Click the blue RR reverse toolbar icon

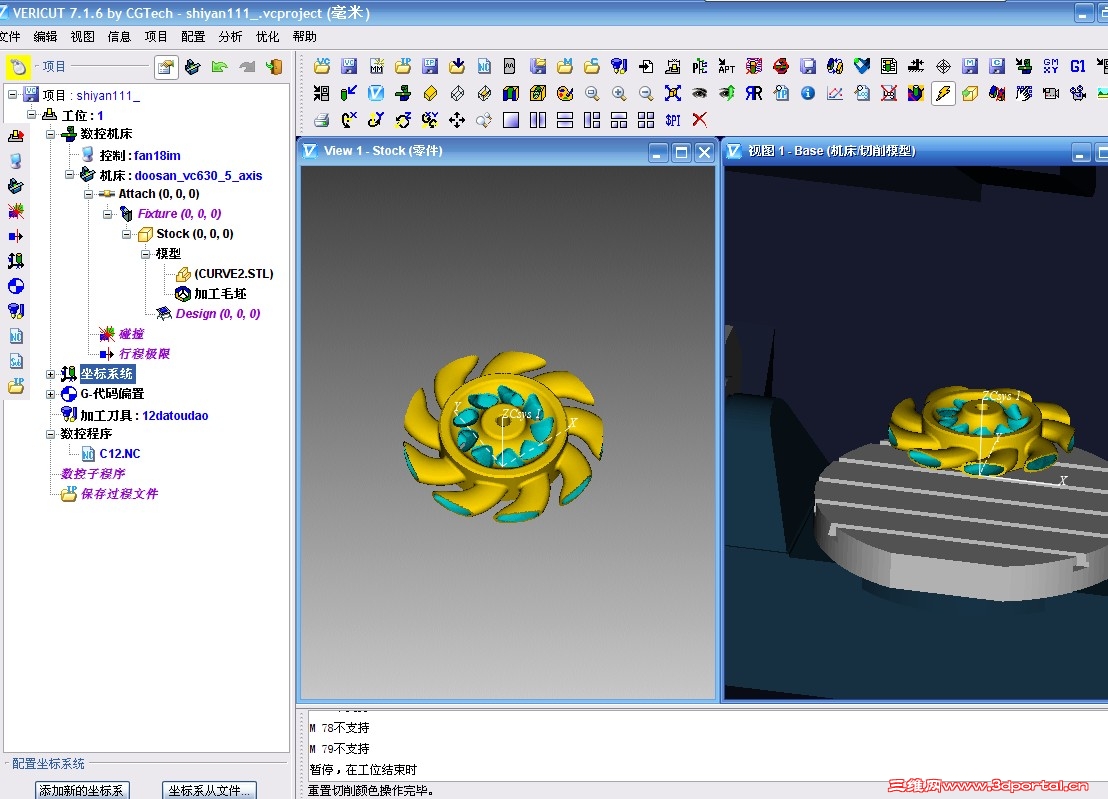point(753,93)
